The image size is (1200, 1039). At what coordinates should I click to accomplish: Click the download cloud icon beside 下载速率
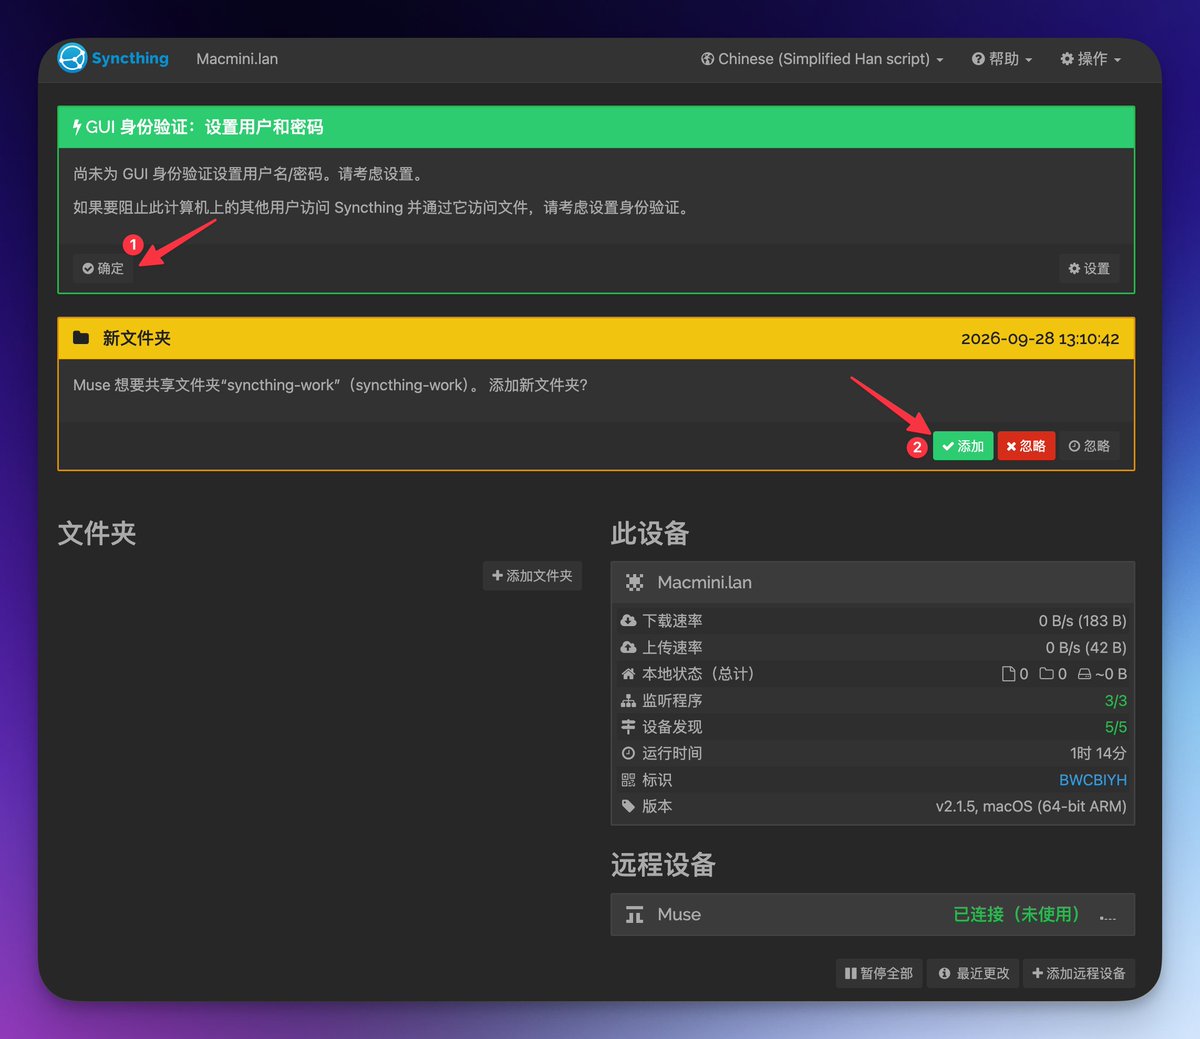pyautogui.click(x=628, y=621)
